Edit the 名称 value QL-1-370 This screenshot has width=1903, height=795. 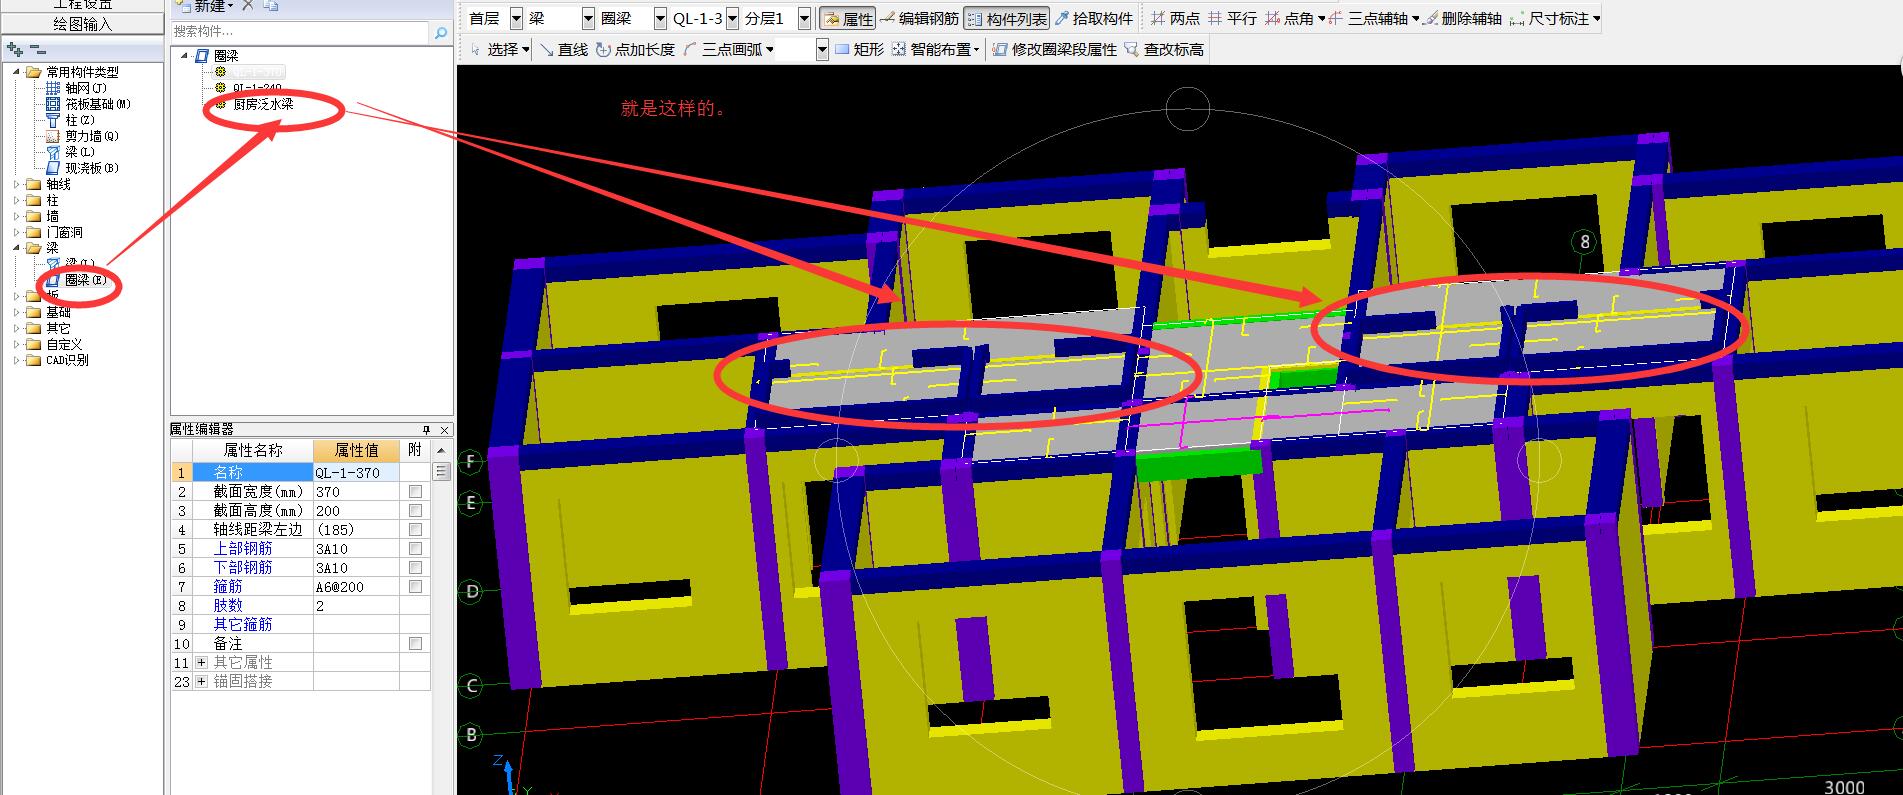pos(356,473)
